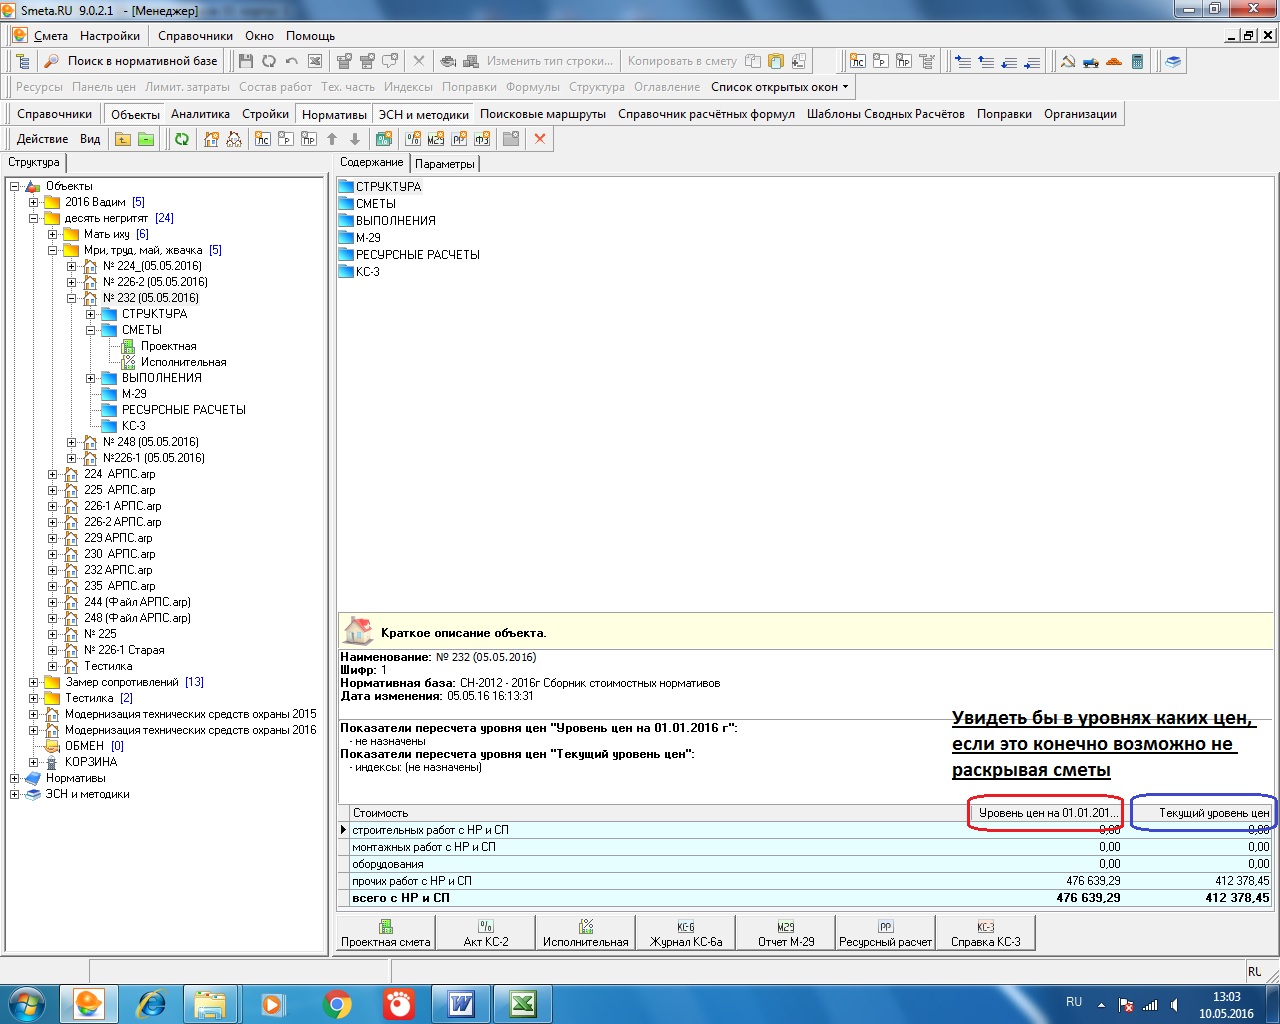Image resolution: width=1280 pixels, height=1024 pixels.
Task: Open the Справочники menu
Action: click(195, 36)
